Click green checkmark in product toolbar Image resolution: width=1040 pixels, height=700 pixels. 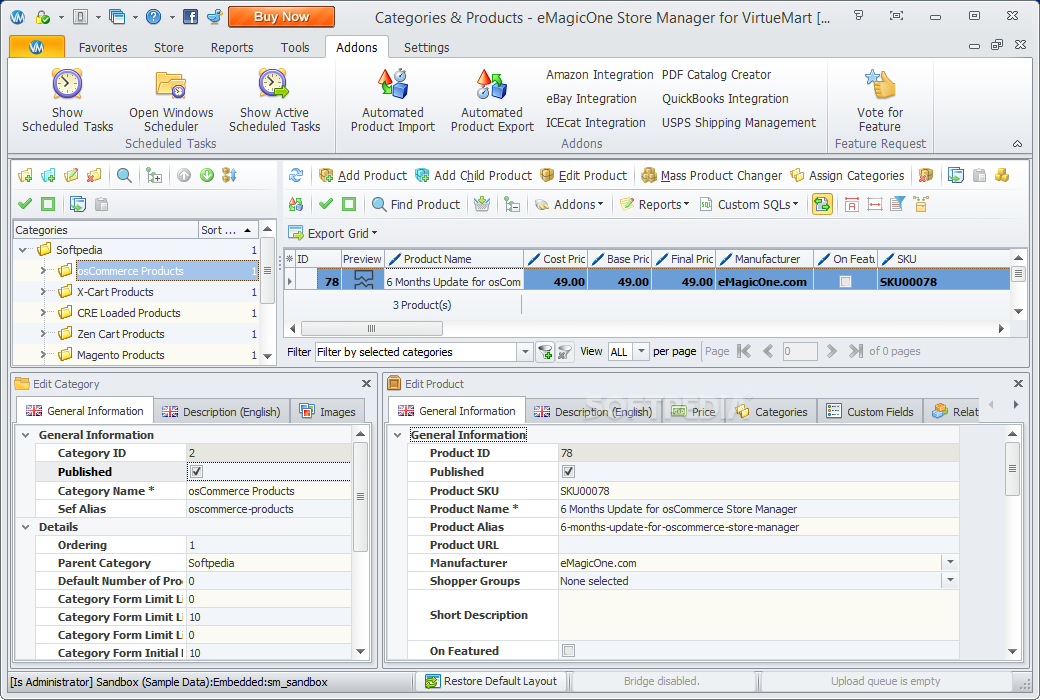point(326,204)
